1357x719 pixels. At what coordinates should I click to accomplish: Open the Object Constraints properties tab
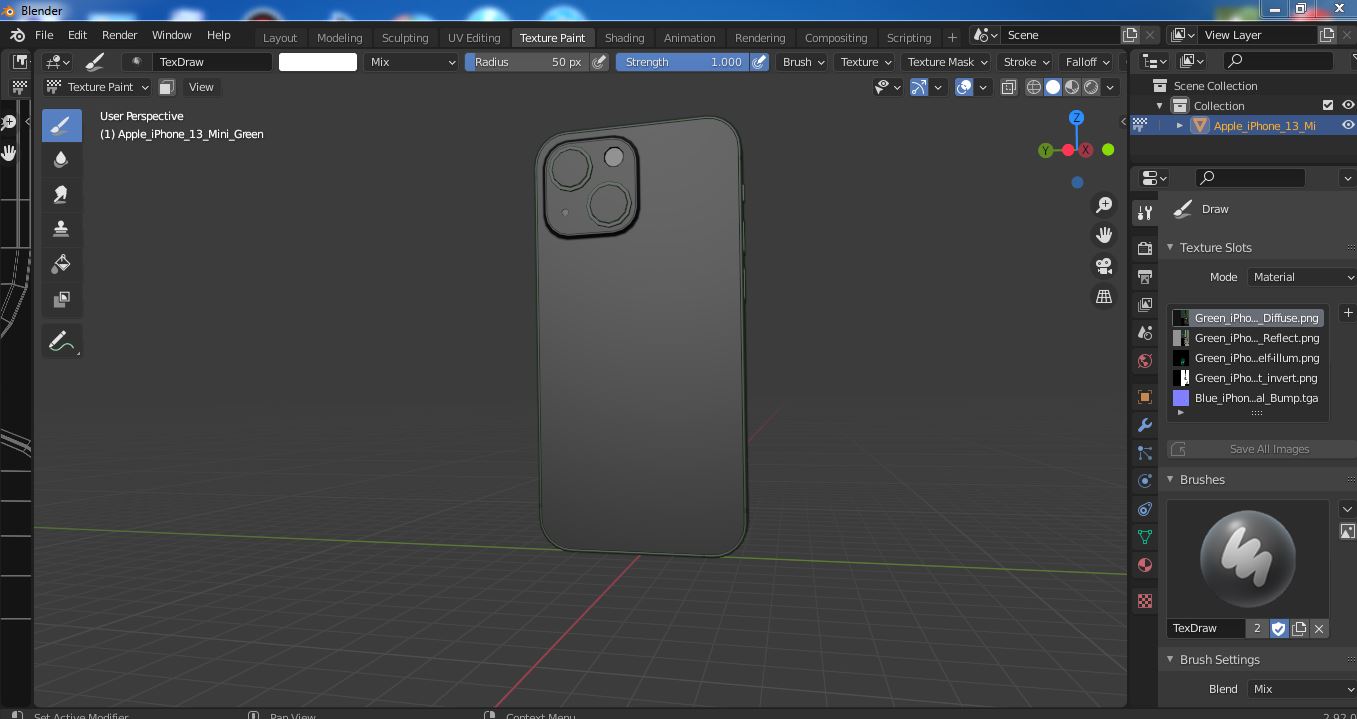click(1145, 509)
